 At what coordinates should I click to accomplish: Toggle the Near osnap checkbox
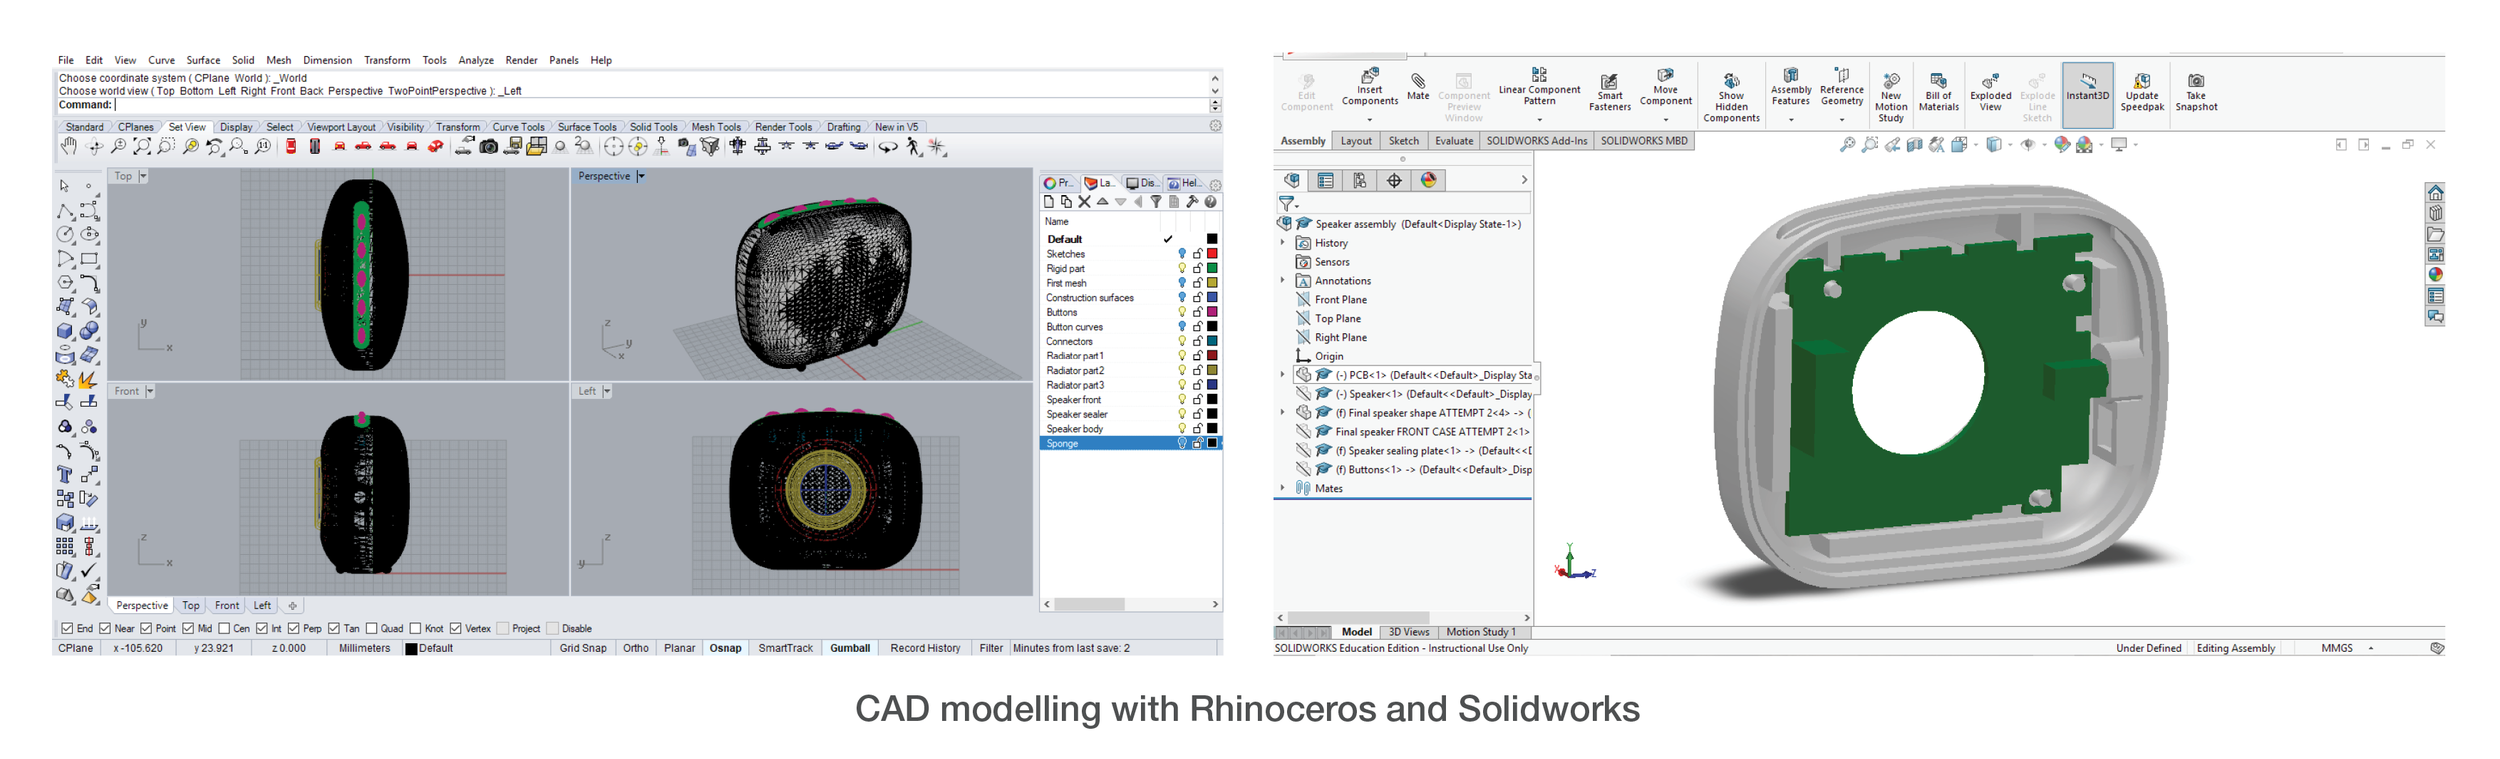[105, 629]
